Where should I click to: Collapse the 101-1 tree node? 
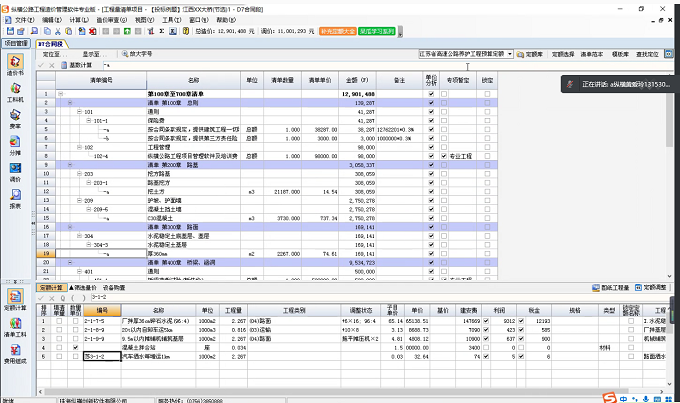click(x=88, y=121)
